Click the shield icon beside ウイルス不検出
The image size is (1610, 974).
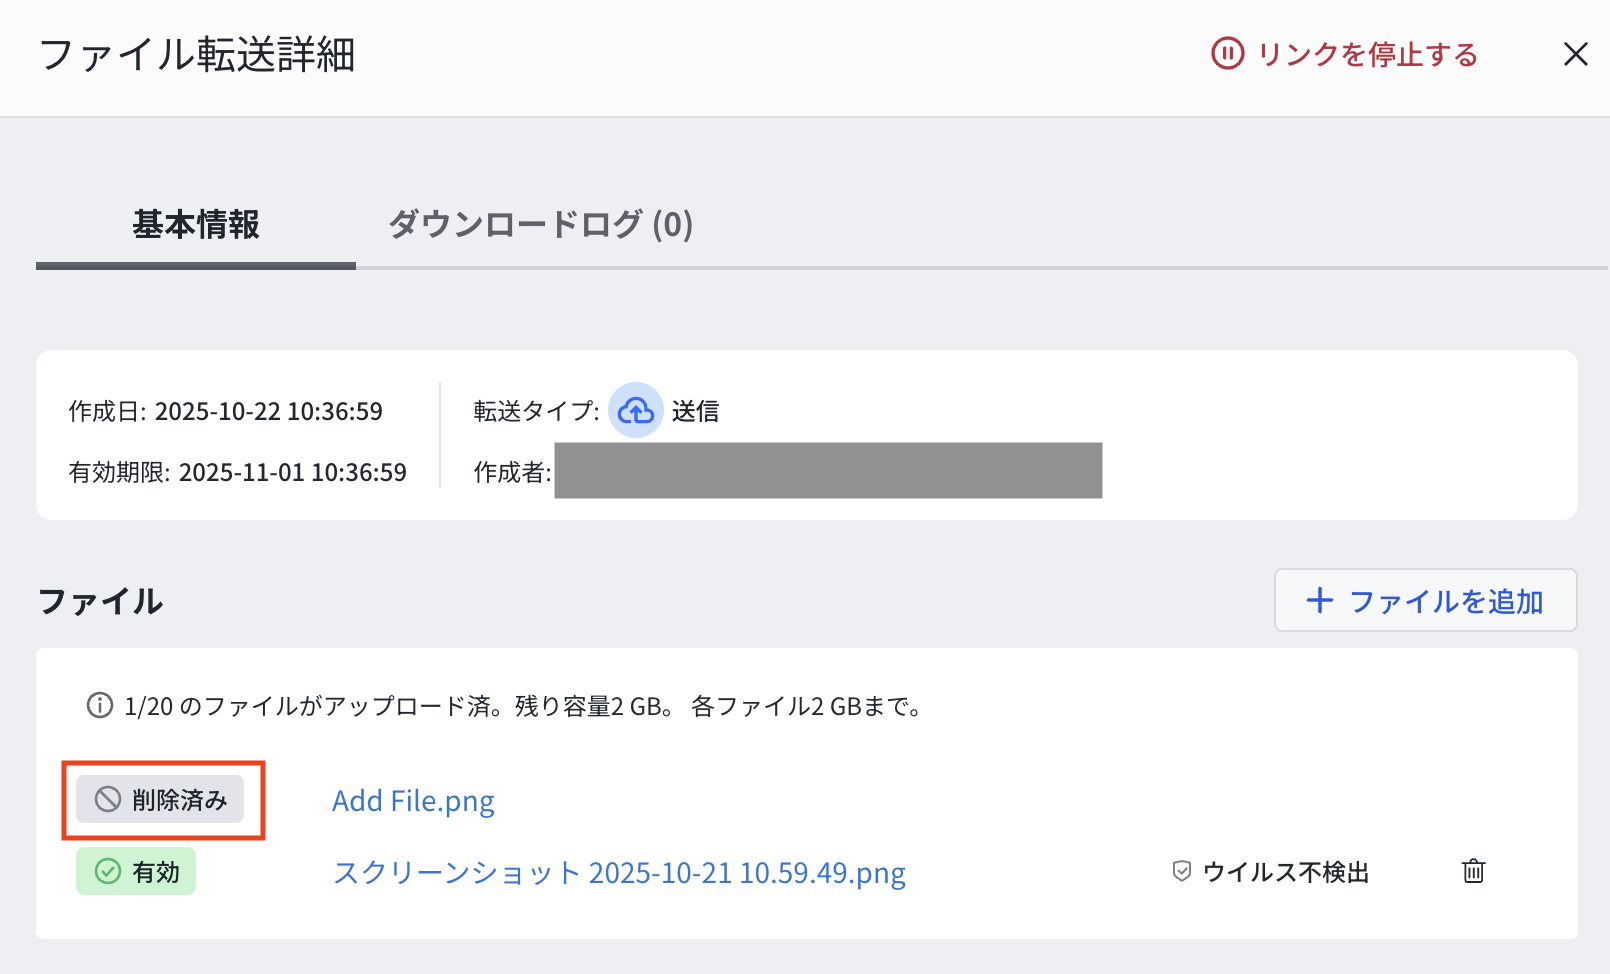1182,871
